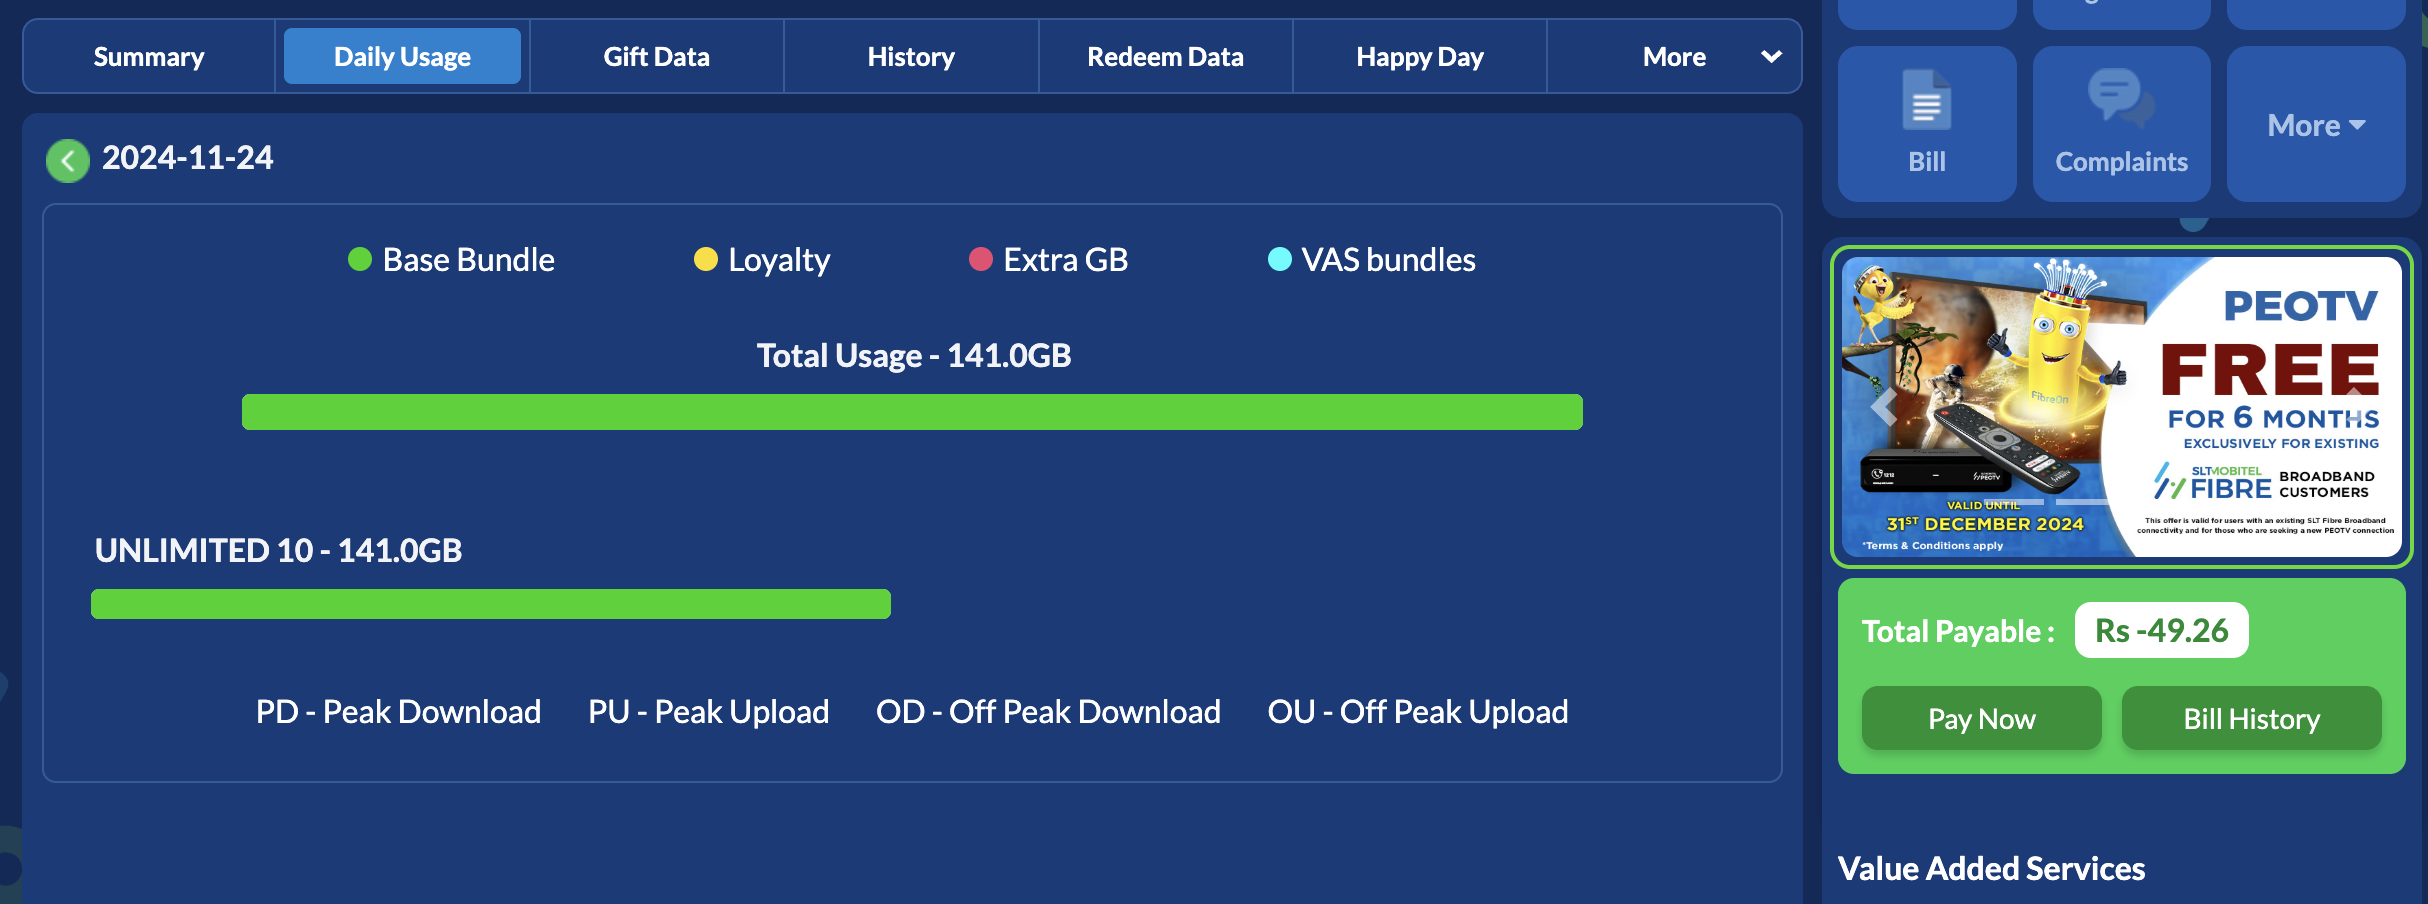This screenshot has height=904, width=2428.
Task: Click the Pay Now button
Action: click(1981, 718)
